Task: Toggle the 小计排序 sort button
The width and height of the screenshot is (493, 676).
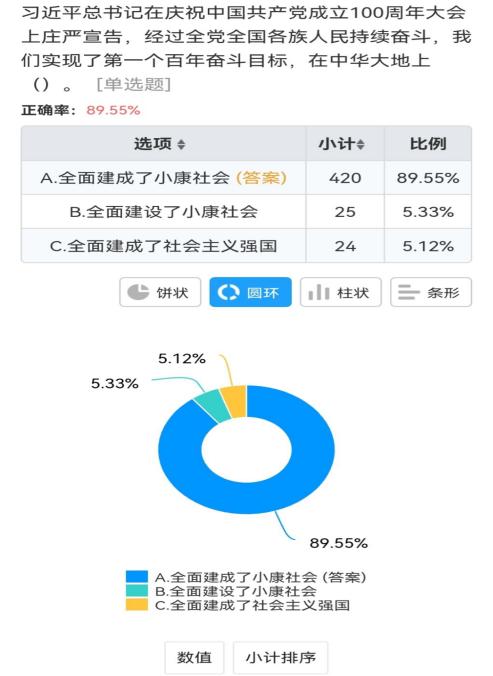Action: point(281,657)
